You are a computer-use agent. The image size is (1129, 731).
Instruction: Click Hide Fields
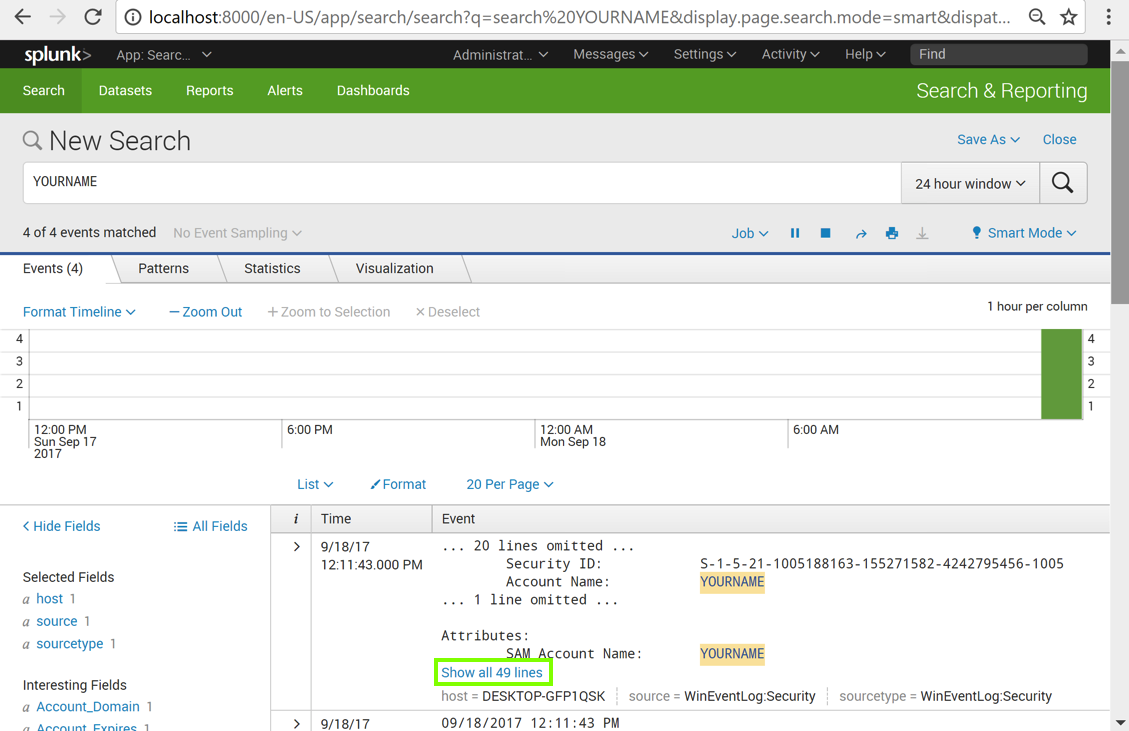(61, 526)
